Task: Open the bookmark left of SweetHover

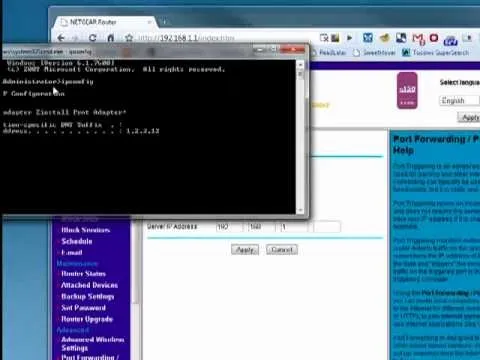Action: (329, 53)
